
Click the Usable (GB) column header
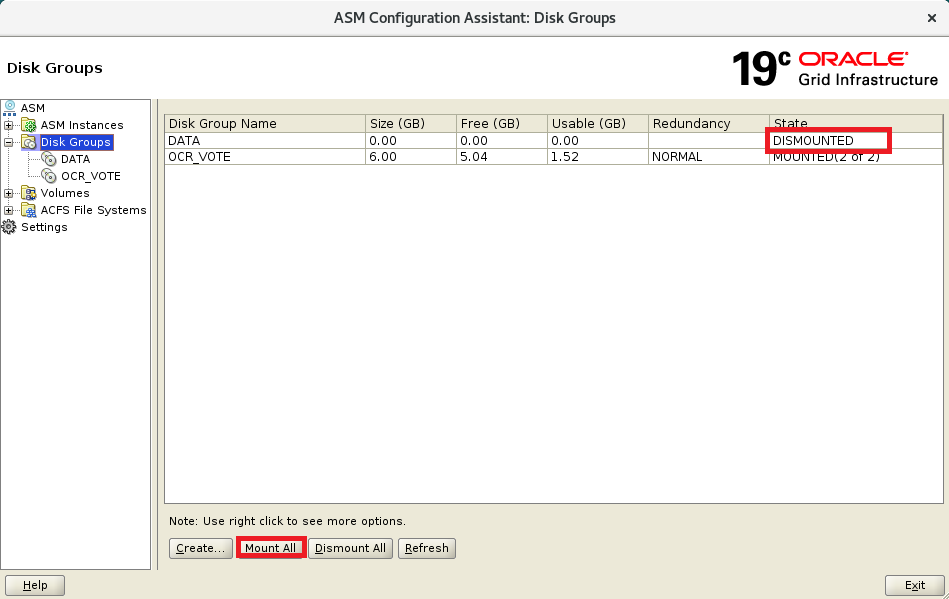pyautogui.click(x=598, y=123)
